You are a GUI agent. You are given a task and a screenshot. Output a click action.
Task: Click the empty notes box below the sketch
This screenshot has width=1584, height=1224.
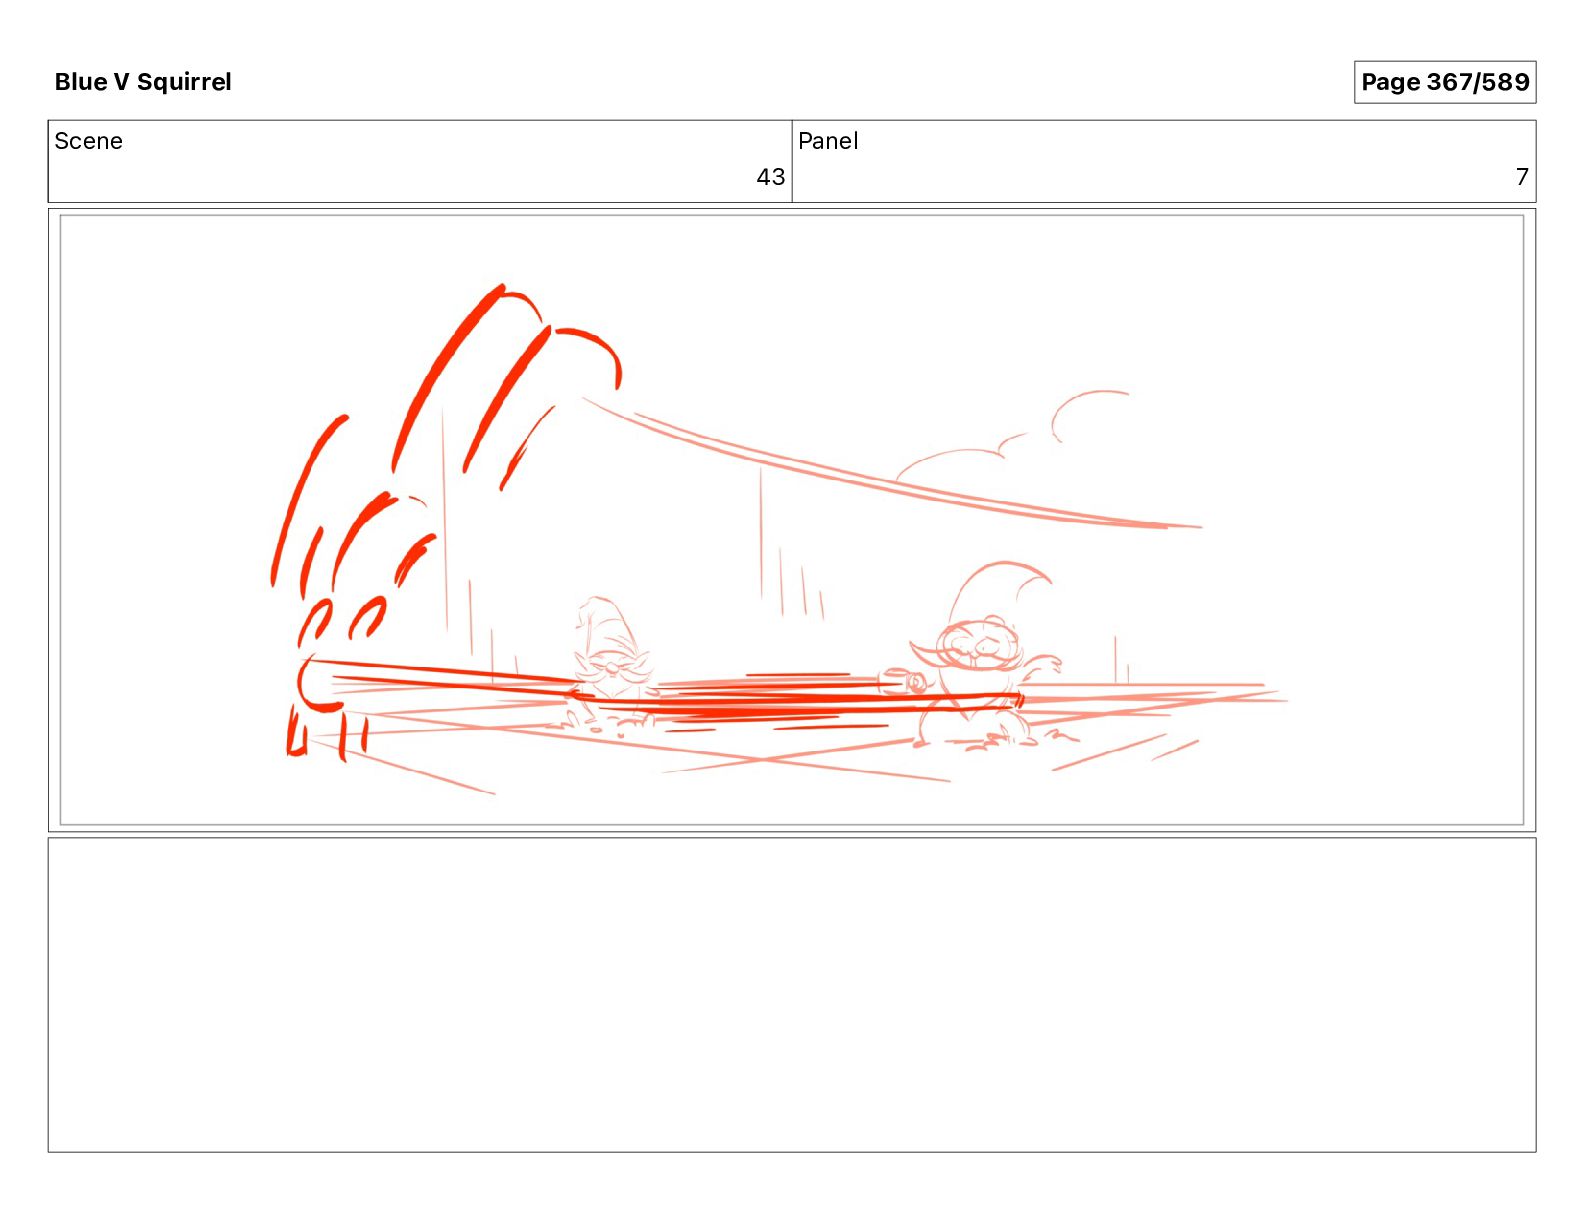pos(792,995)
